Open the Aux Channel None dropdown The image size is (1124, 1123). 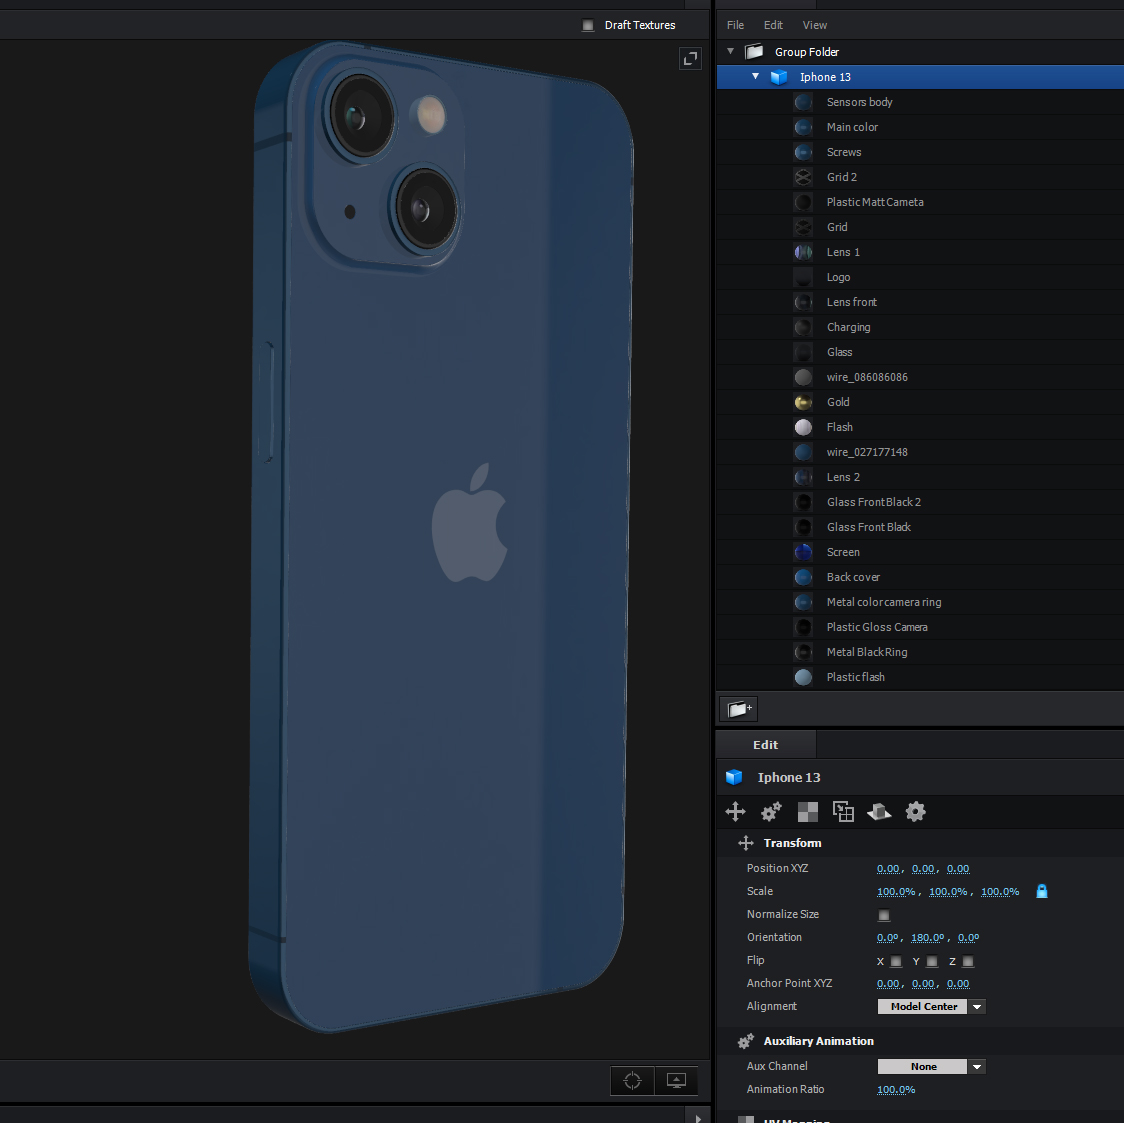tap(931, 1066)
